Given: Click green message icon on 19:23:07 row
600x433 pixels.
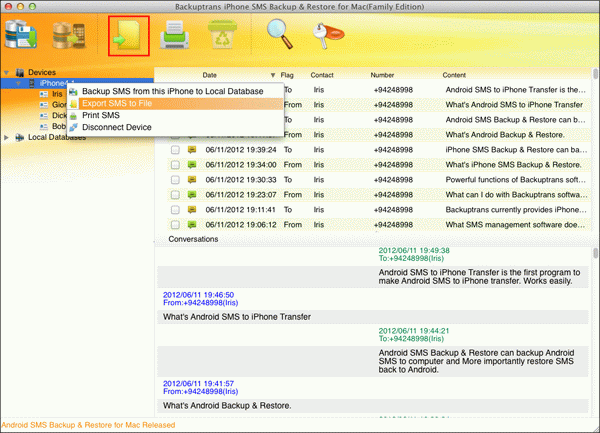Looking at the screenshot, I should point(192,194).
